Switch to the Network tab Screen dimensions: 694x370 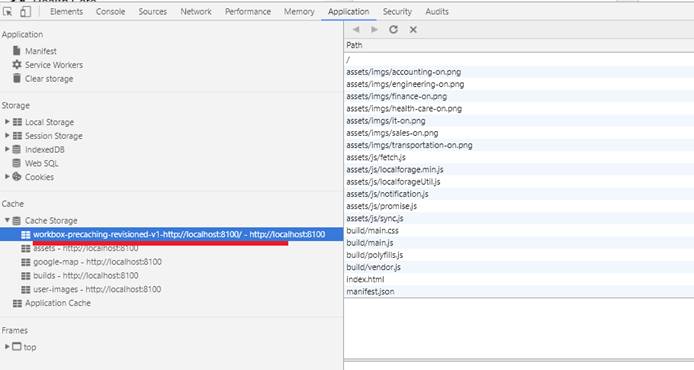point(196,12)
